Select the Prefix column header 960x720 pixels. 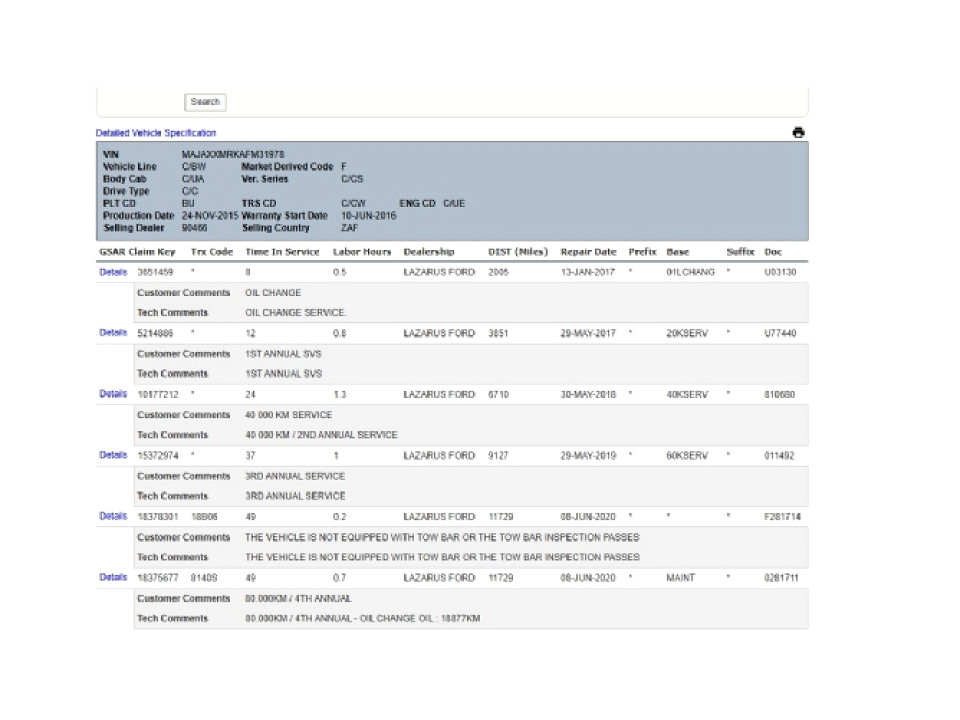click(x=642, y=252)
